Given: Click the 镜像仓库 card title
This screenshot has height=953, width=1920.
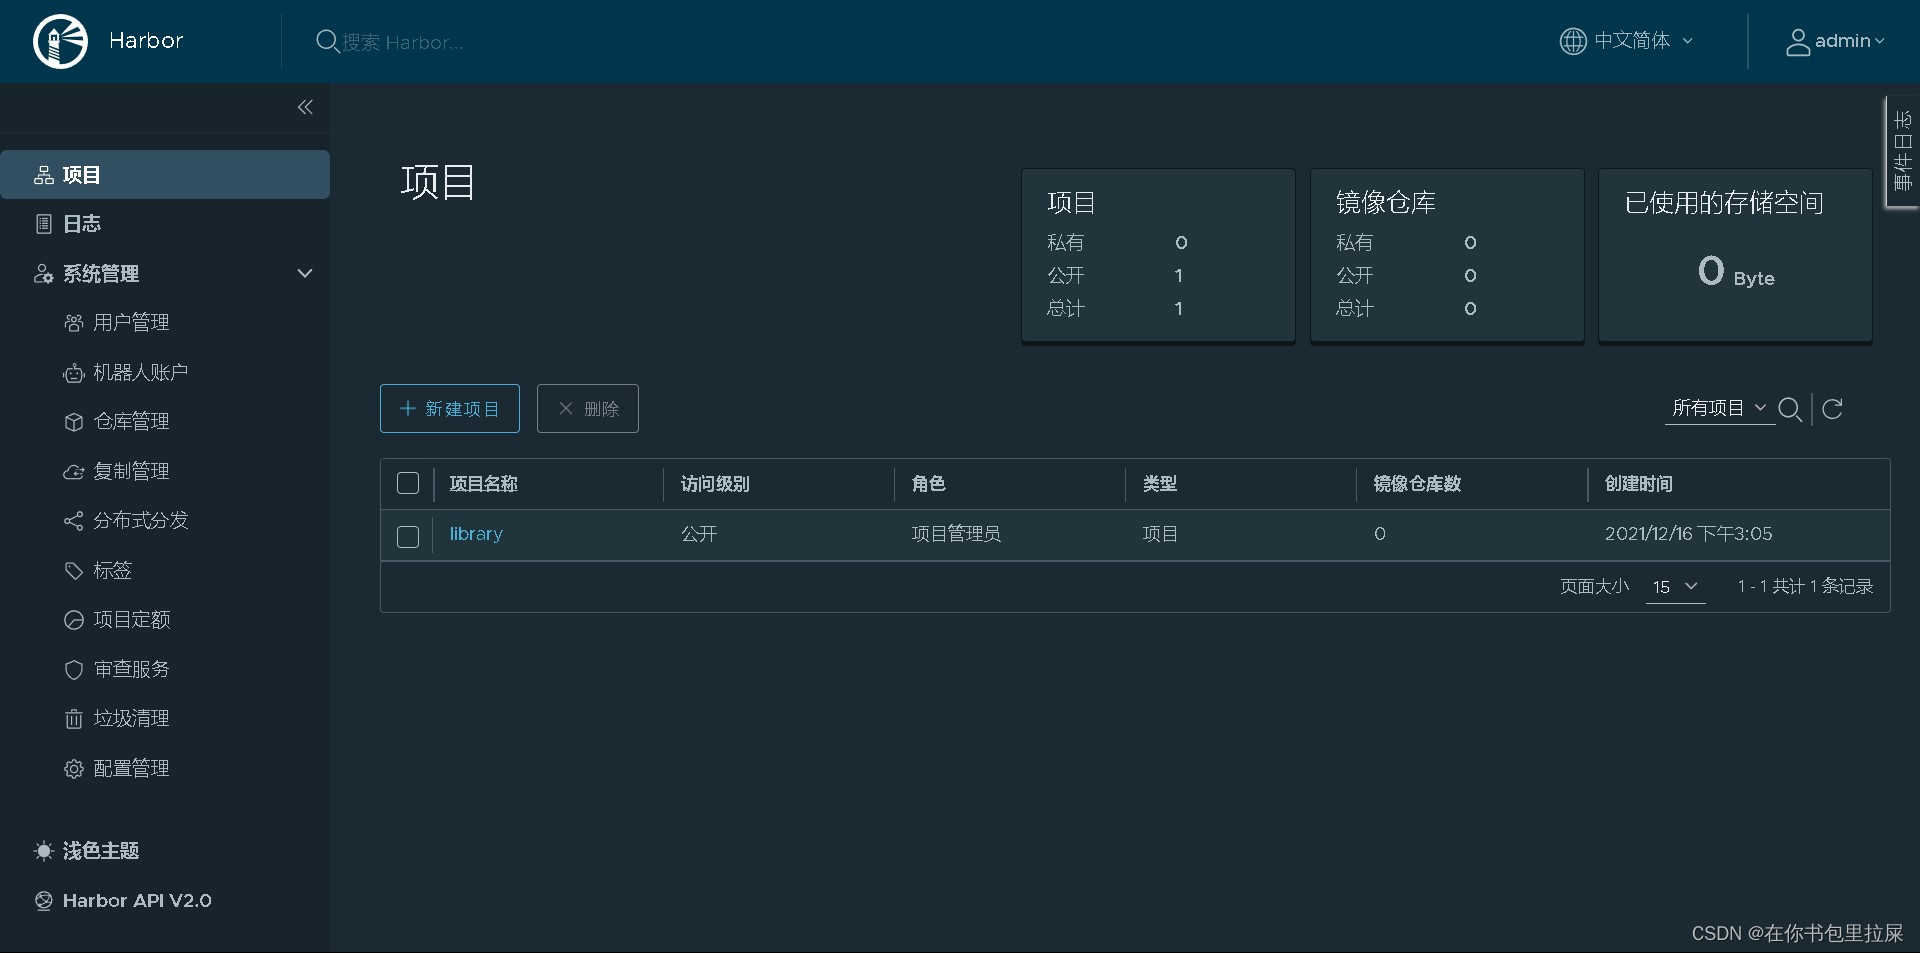Looking at the screenshot, I should [x=1386, y=203].
